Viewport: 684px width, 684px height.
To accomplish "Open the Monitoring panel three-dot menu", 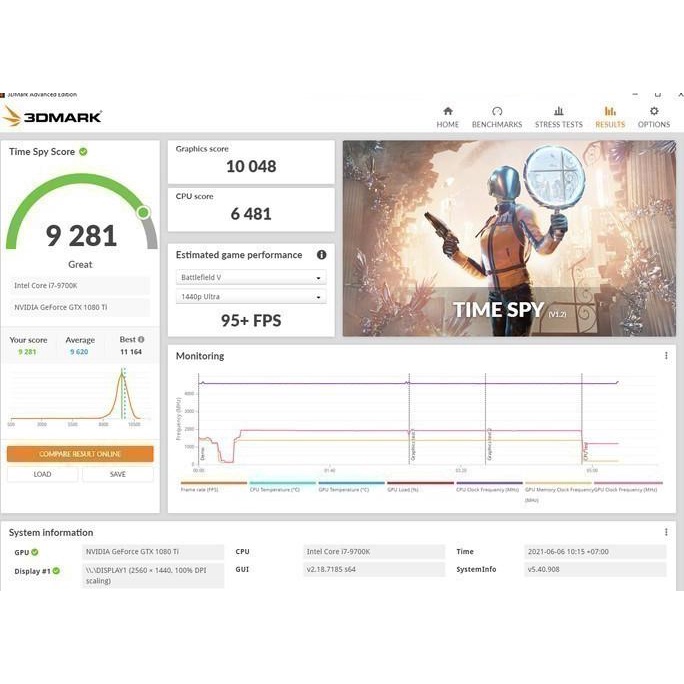I will (666, 356).
